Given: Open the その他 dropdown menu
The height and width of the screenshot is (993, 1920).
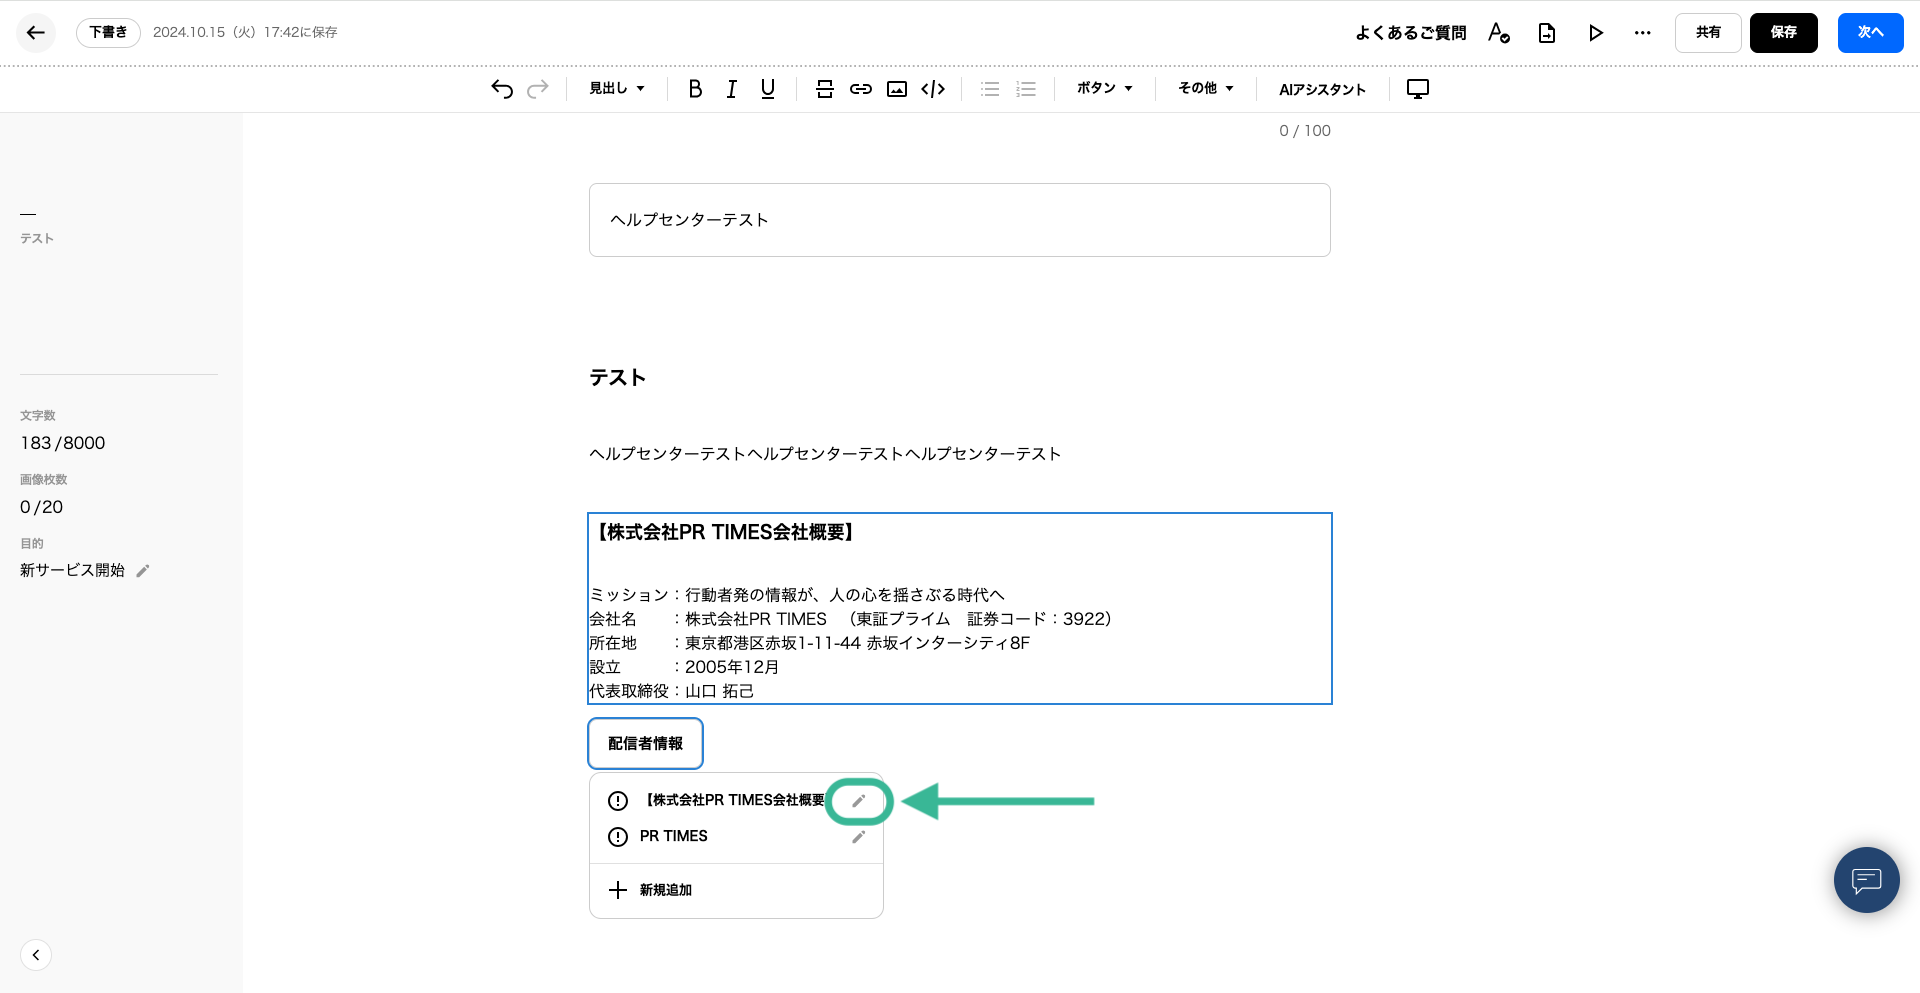Looking at the screenshot, I should [1205, 89].
